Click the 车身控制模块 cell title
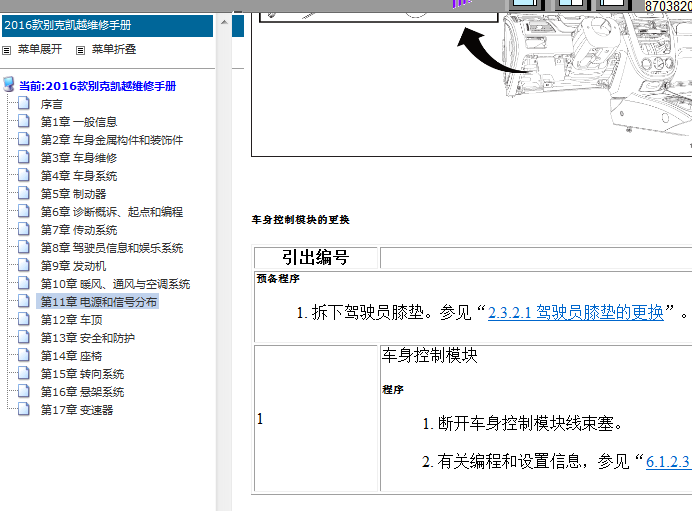Image resolution: width=692 pixels, height=511 pixels. [429, 355]
